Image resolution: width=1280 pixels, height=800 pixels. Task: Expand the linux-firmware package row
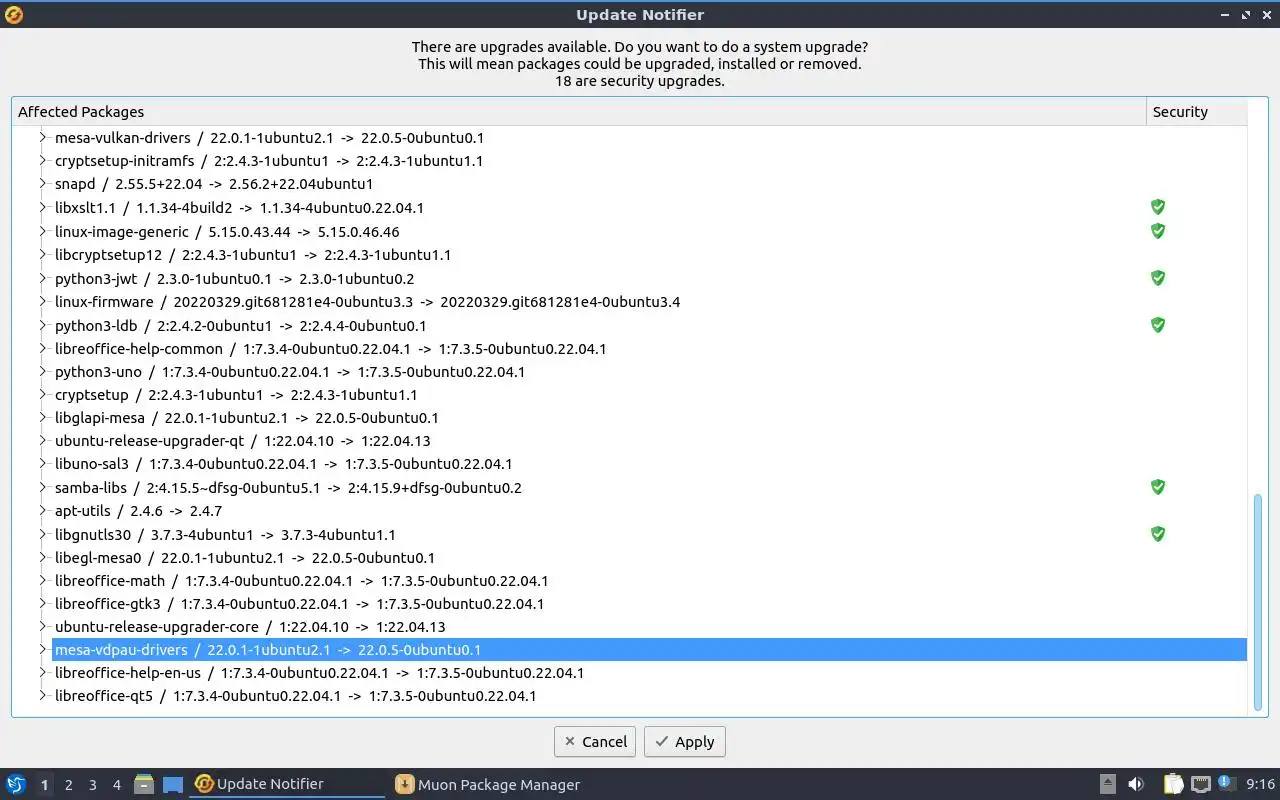pyautogui.click(x=43, y=301)
